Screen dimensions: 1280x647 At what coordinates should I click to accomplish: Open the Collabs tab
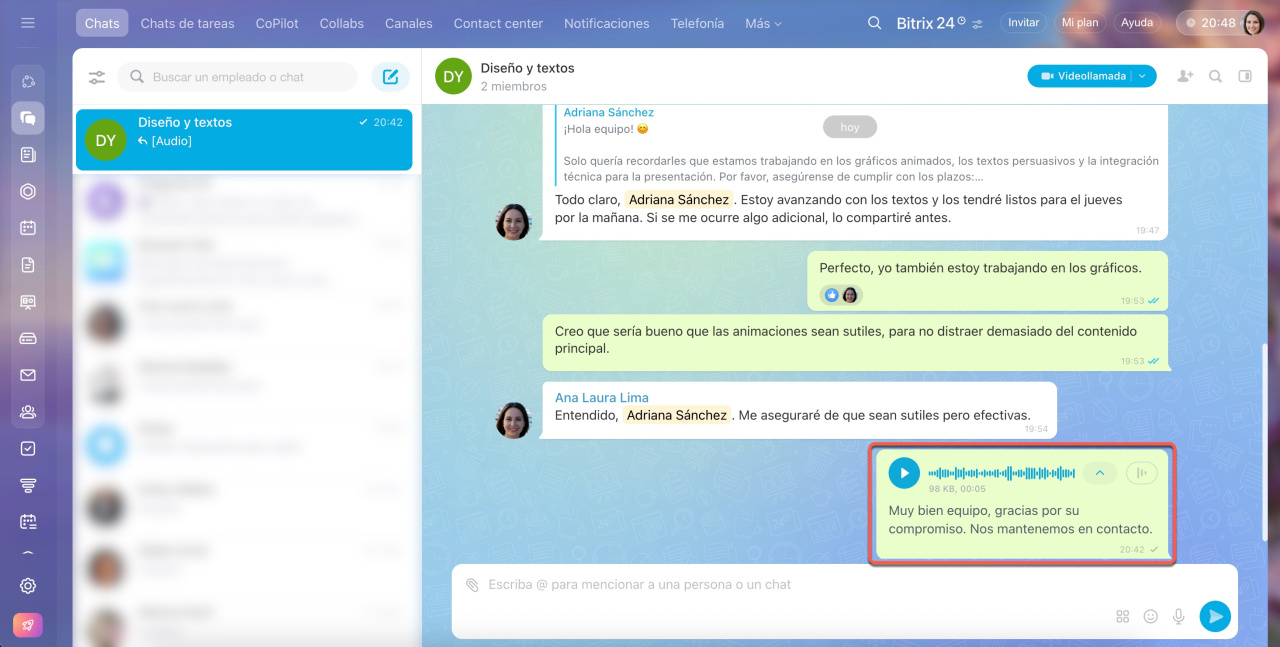pyautogui.click(x=342, y=23)
